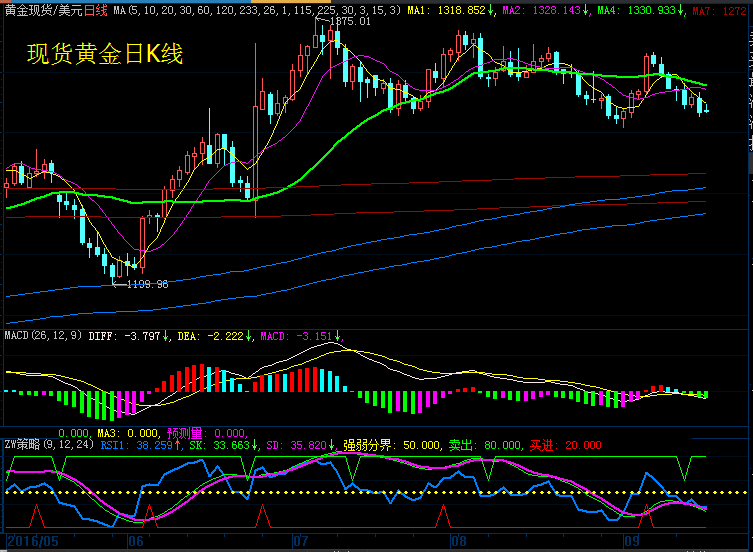Click the magenta MACD: -3.151 value

point(301,336)
